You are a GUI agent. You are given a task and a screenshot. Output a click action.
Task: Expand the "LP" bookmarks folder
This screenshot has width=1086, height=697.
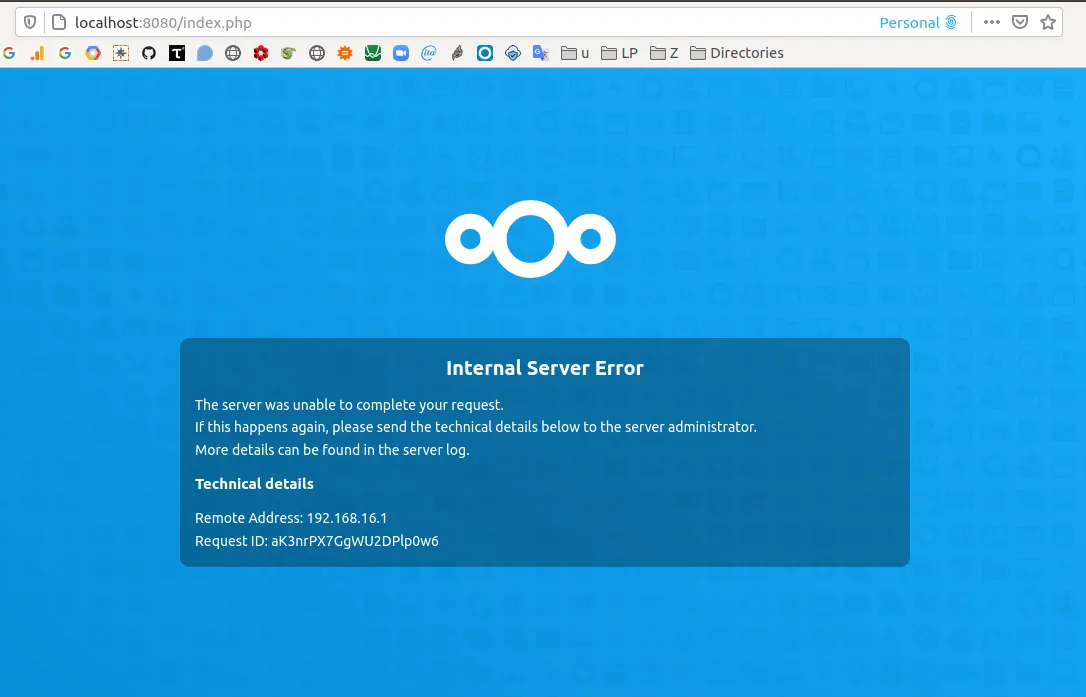click(619, 53)
